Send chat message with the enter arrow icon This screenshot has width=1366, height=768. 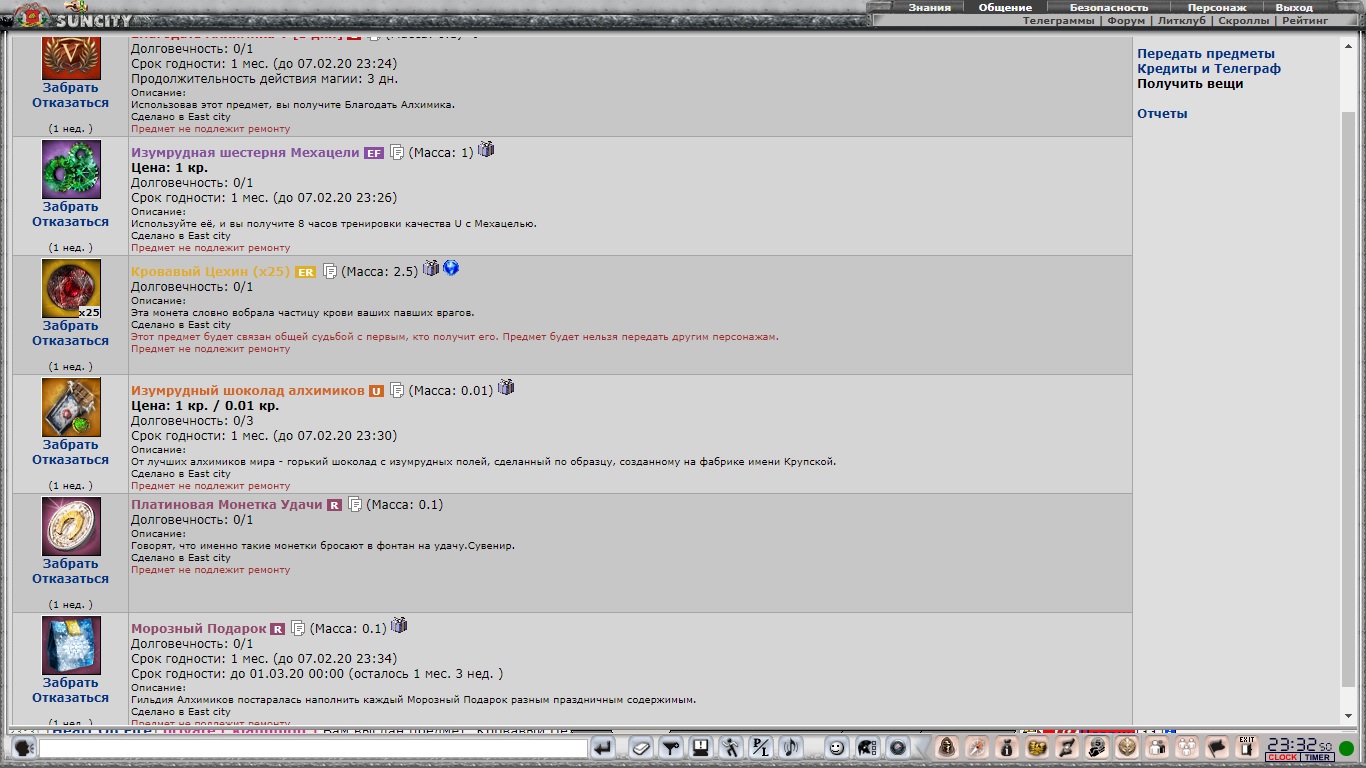(x=603, y=748)
